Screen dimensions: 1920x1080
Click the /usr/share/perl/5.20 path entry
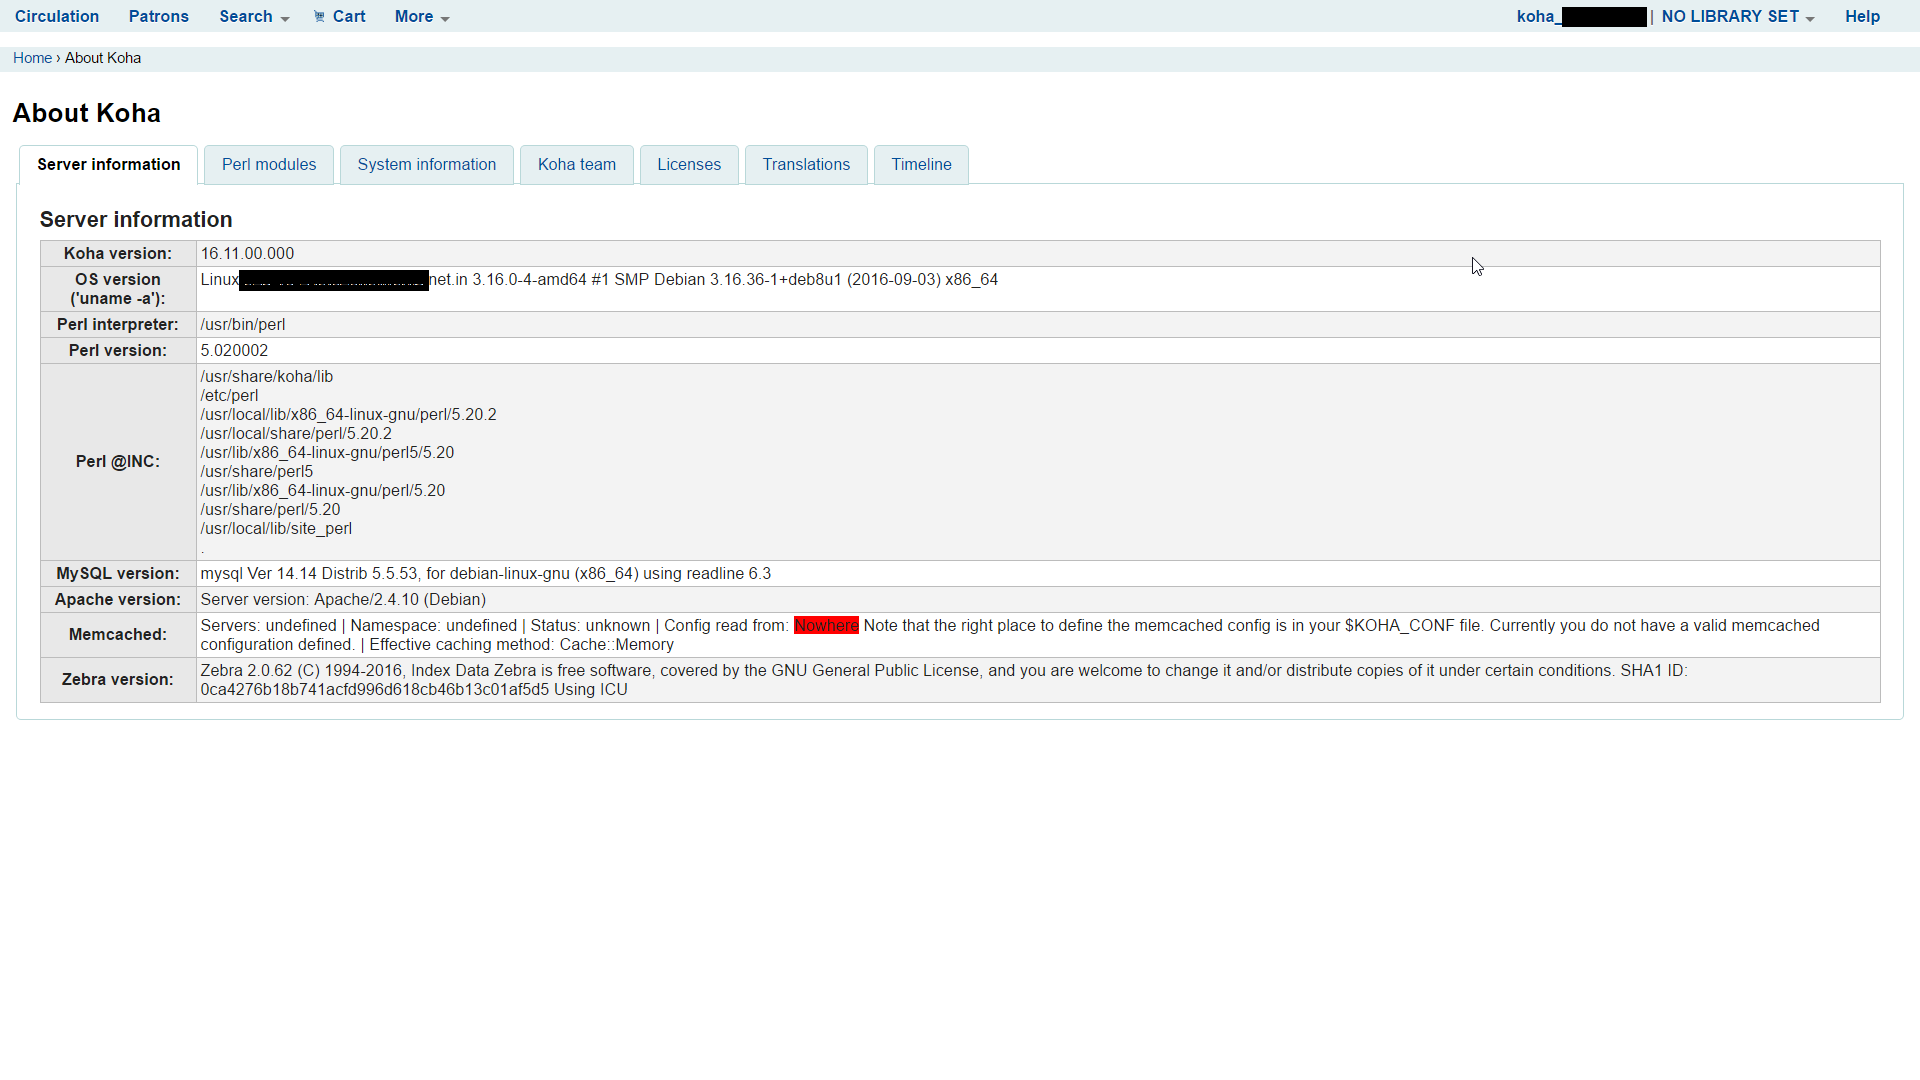click(x=270, y=510)
